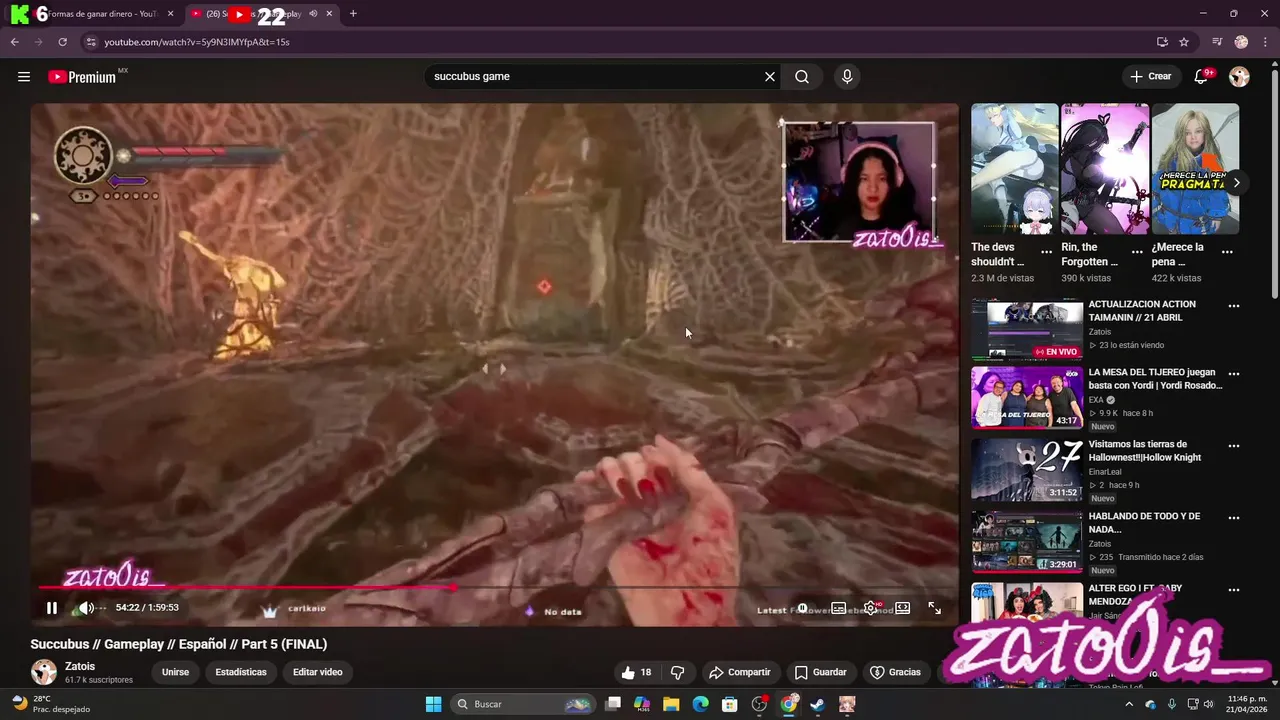
Task: Open options for '¿Merece la pena' short
Action: 1227,252
